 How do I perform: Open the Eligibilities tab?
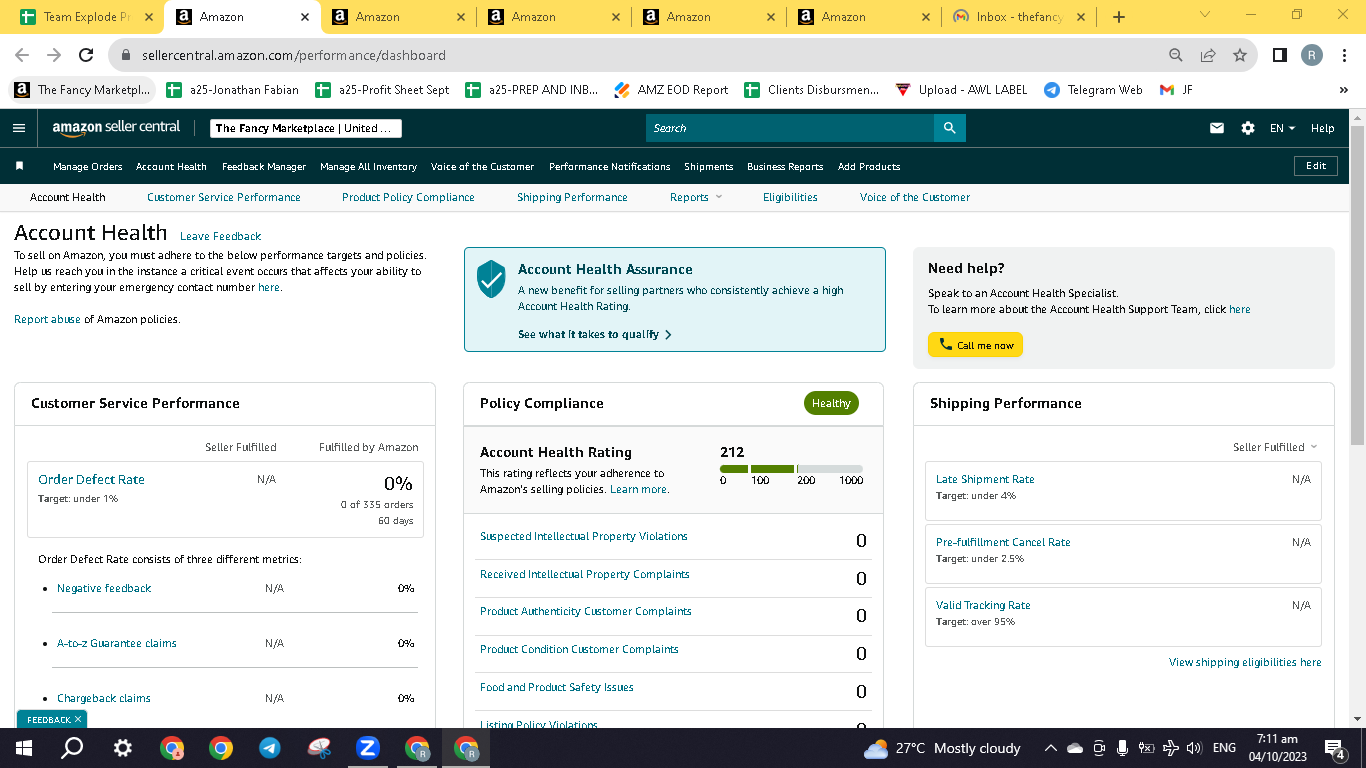click(790, 197)
